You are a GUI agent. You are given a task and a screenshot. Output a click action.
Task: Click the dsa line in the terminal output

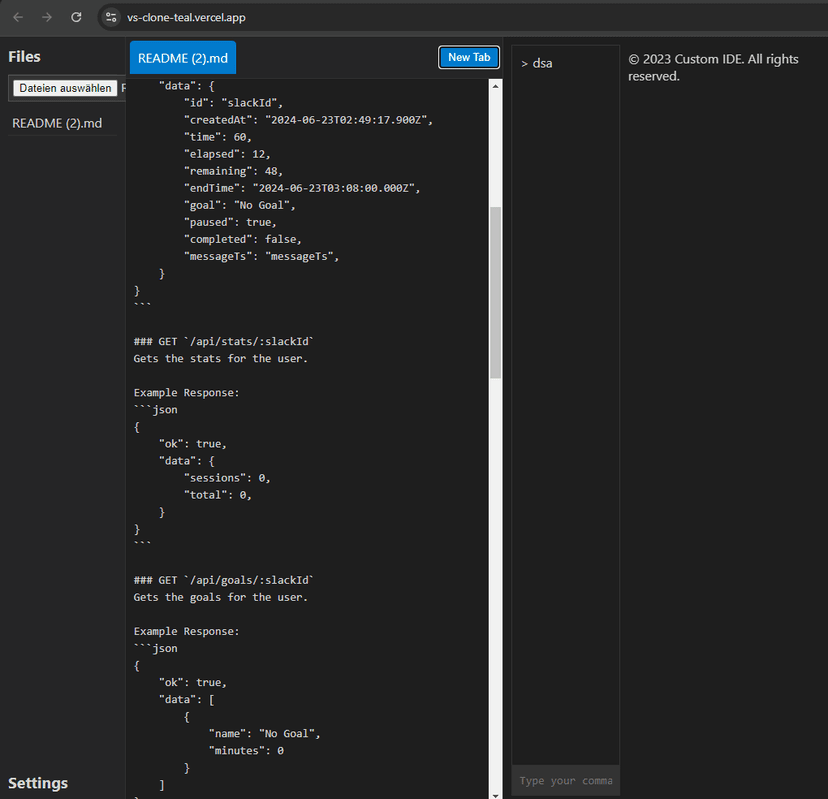tap(537, 63)
